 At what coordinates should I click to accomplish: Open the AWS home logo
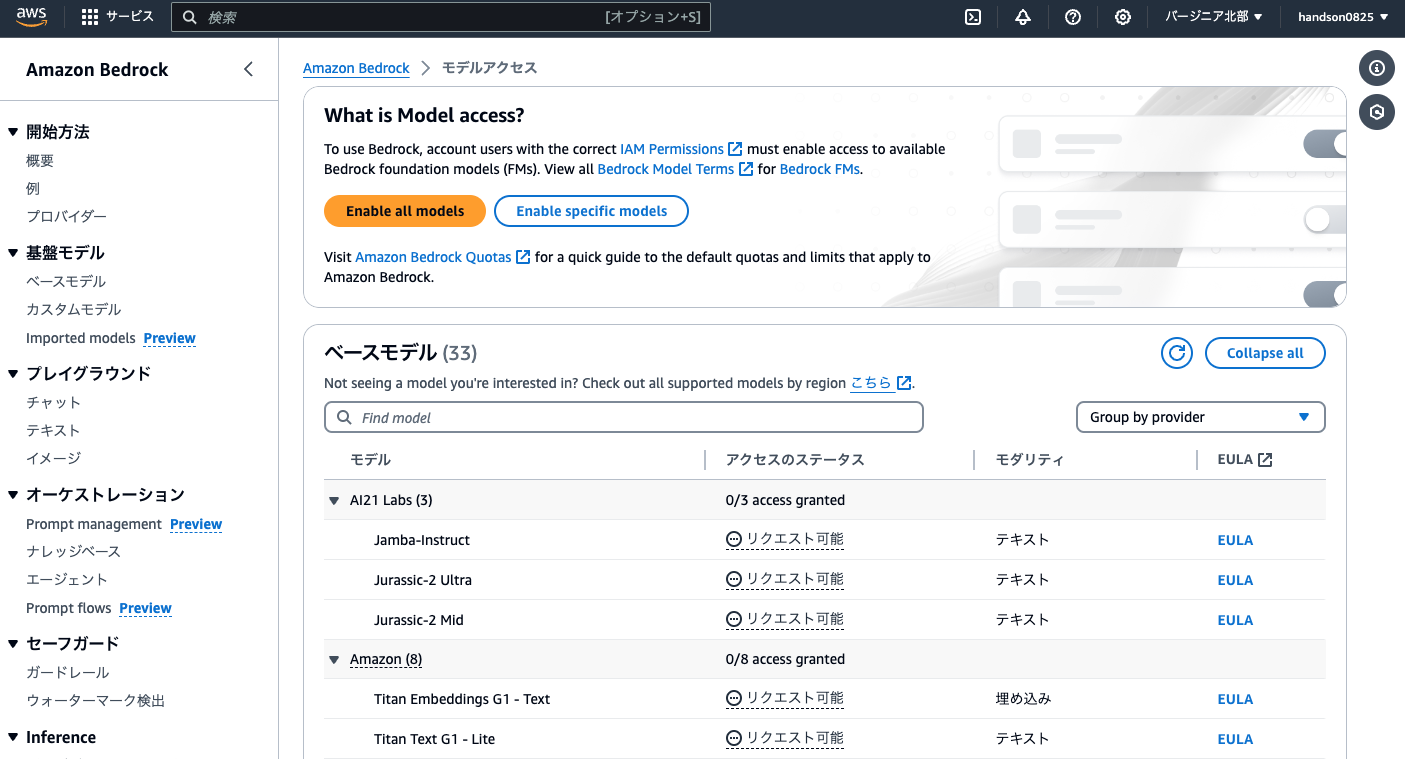32,17
